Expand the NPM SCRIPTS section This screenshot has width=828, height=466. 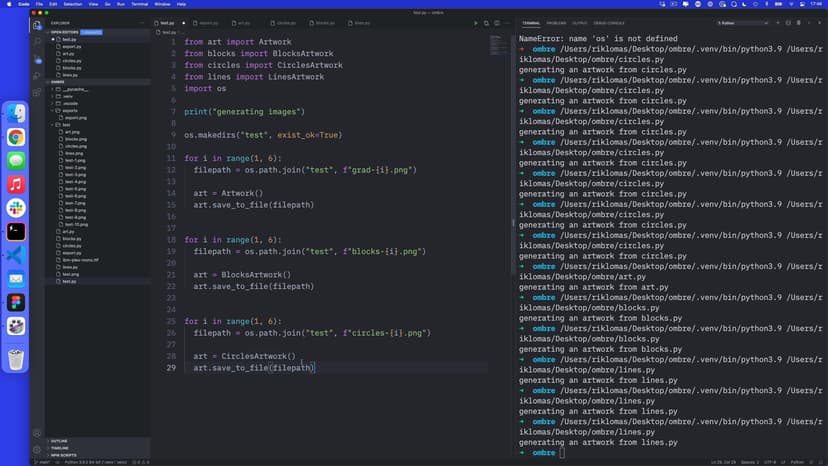pos(62,455)
